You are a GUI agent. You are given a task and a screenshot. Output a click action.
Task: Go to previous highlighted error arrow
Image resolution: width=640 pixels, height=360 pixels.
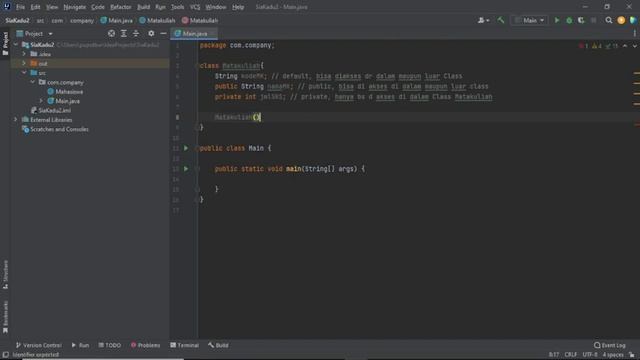click(625, 46)
